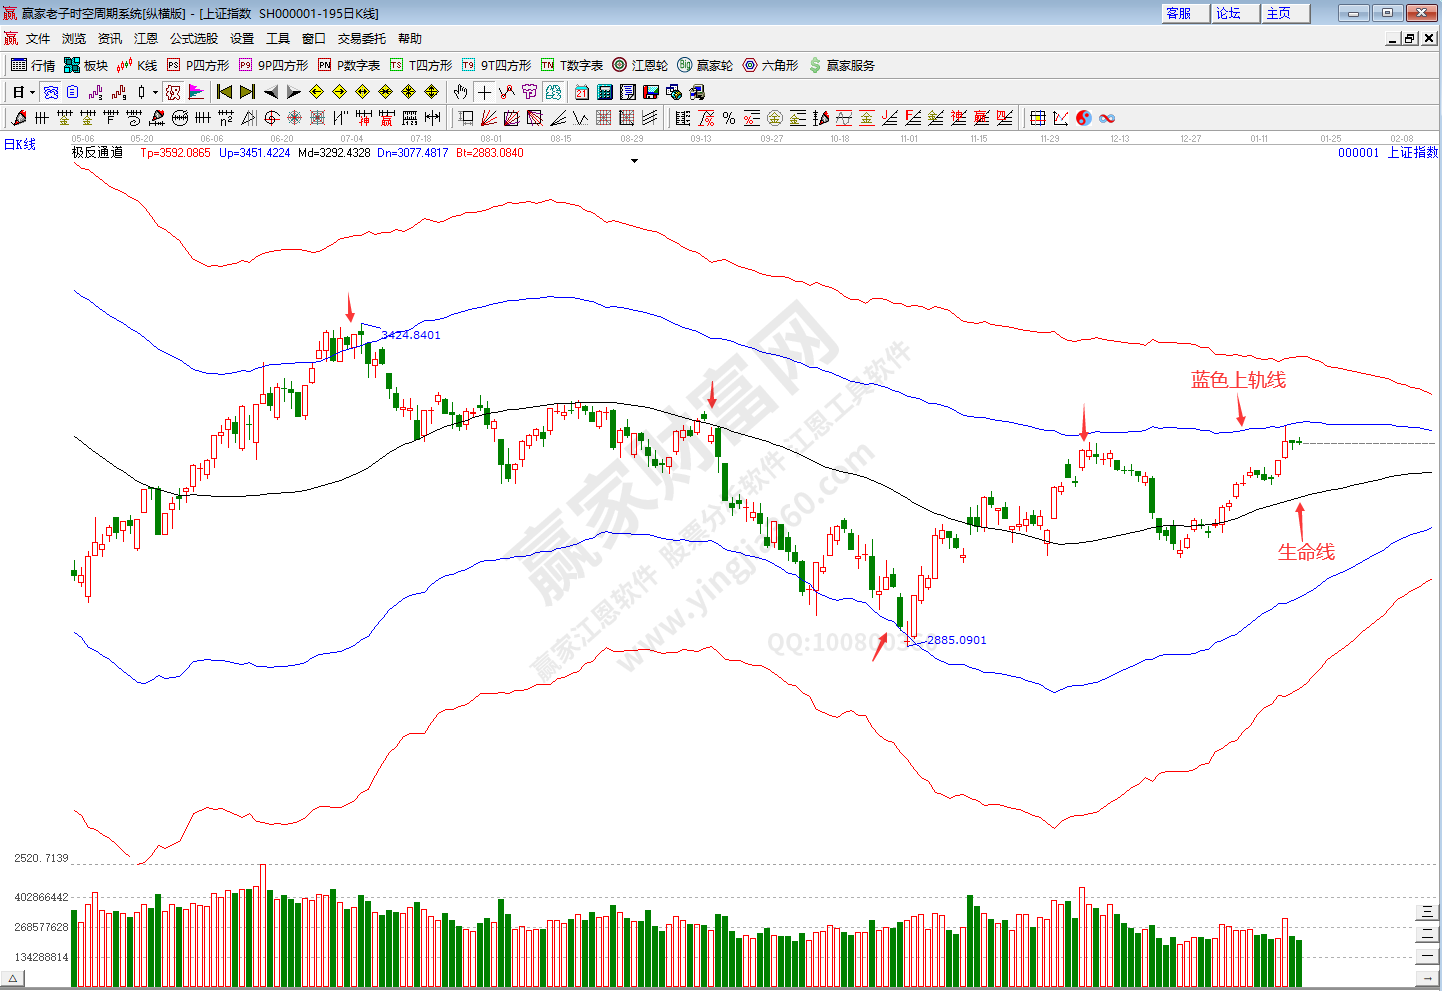This screenshot has height=991, width=1442.
Task: Click the yin-yang icon in toolbar
Action: click(x=1084, y=118)
